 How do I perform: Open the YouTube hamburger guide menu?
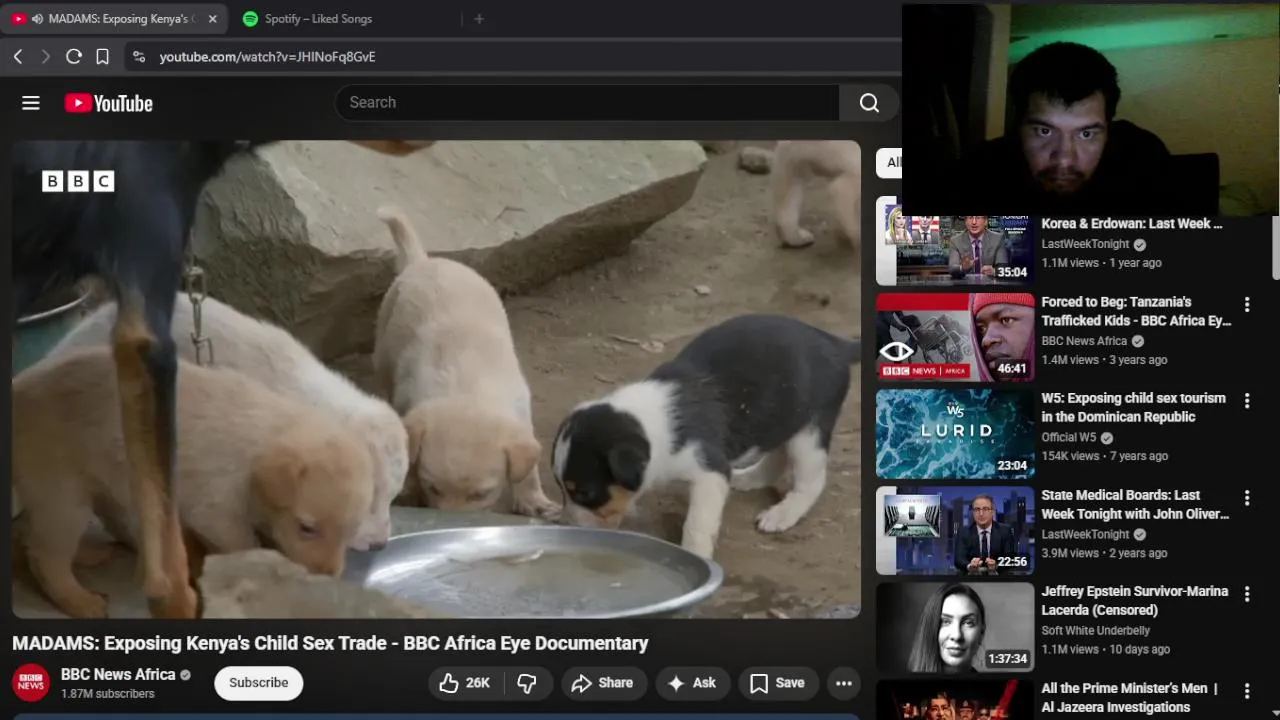31,103
